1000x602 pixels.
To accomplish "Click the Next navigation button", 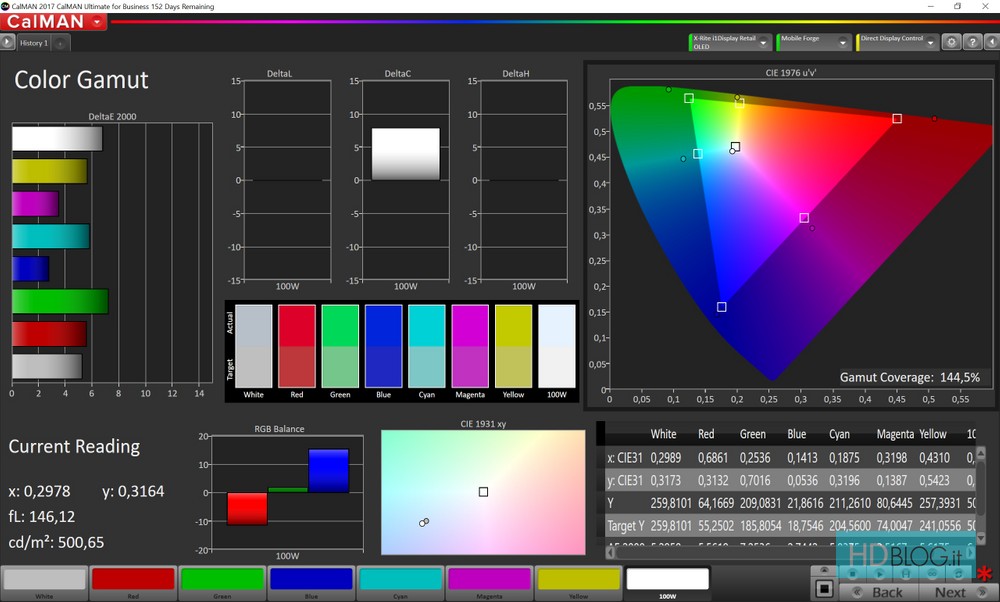I will 957,592.
